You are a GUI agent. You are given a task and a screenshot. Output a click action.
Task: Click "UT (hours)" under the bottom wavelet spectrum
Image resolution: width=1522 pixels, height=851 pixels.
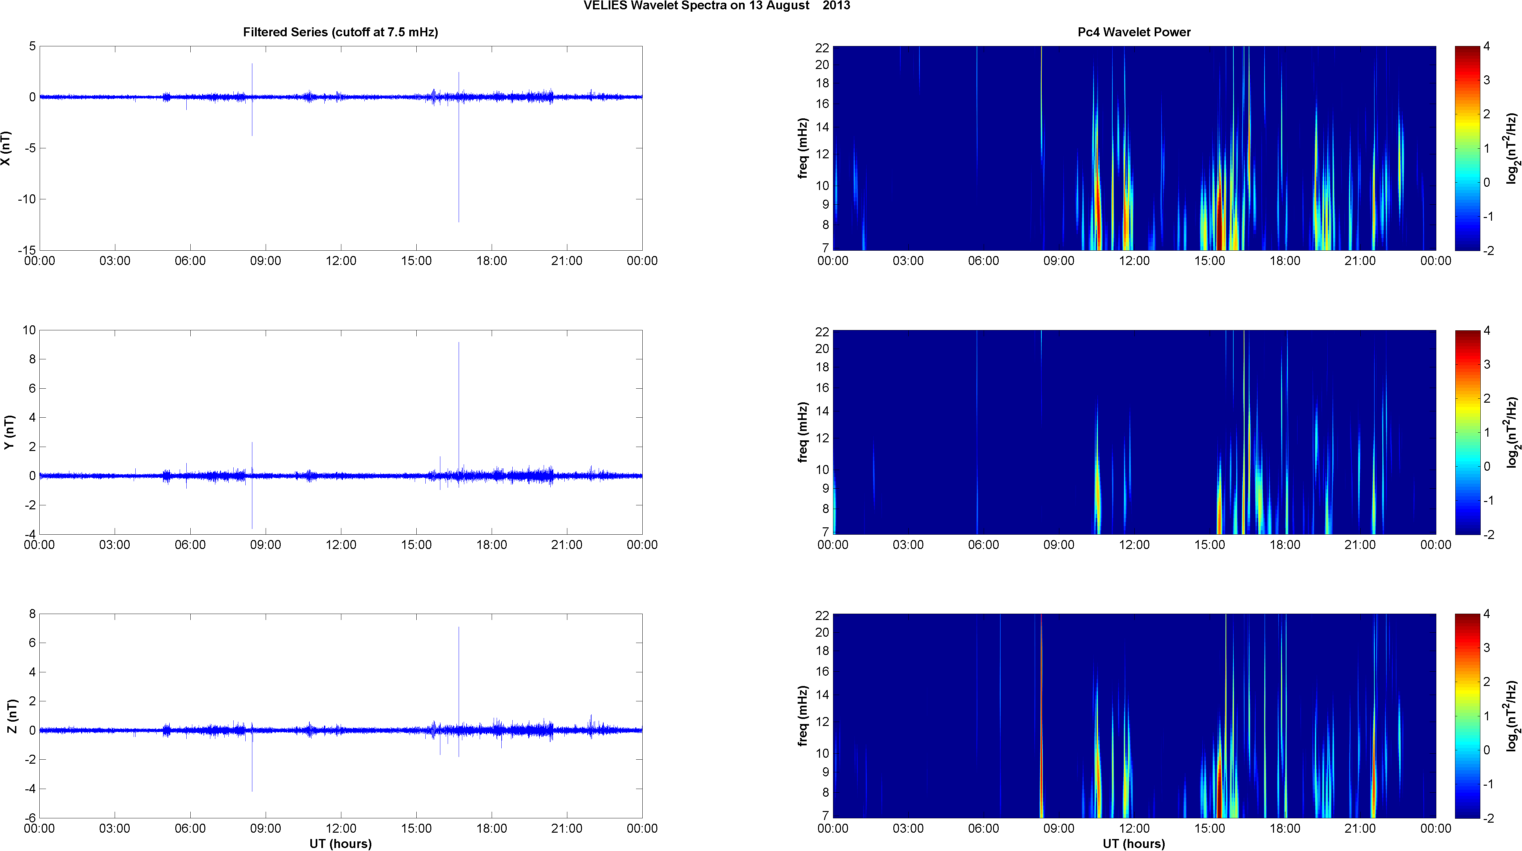click(x=1134, y=844)
